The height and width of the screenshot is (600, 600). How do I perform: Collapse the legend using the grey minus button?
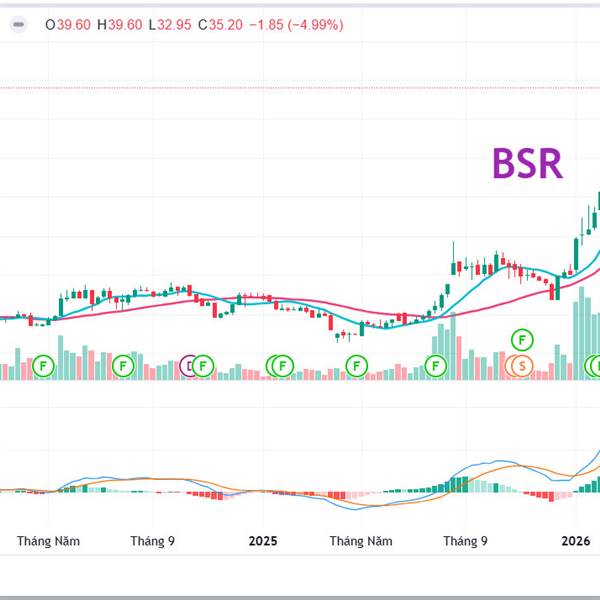[x=18, y=25]
